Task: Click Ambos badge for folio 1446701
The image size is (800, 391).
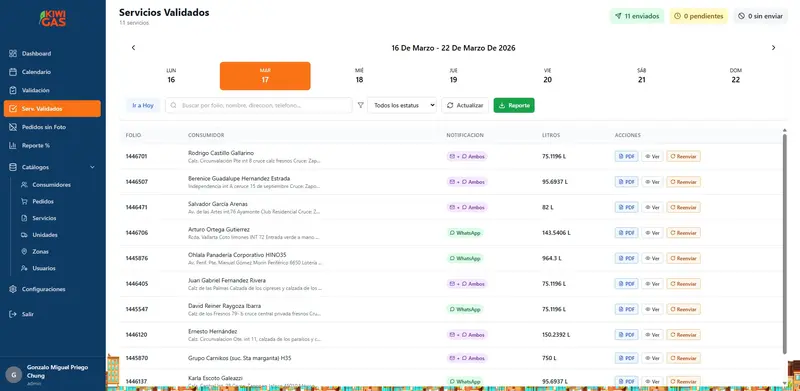Action: pyautogui.click(x=467, y=156)
